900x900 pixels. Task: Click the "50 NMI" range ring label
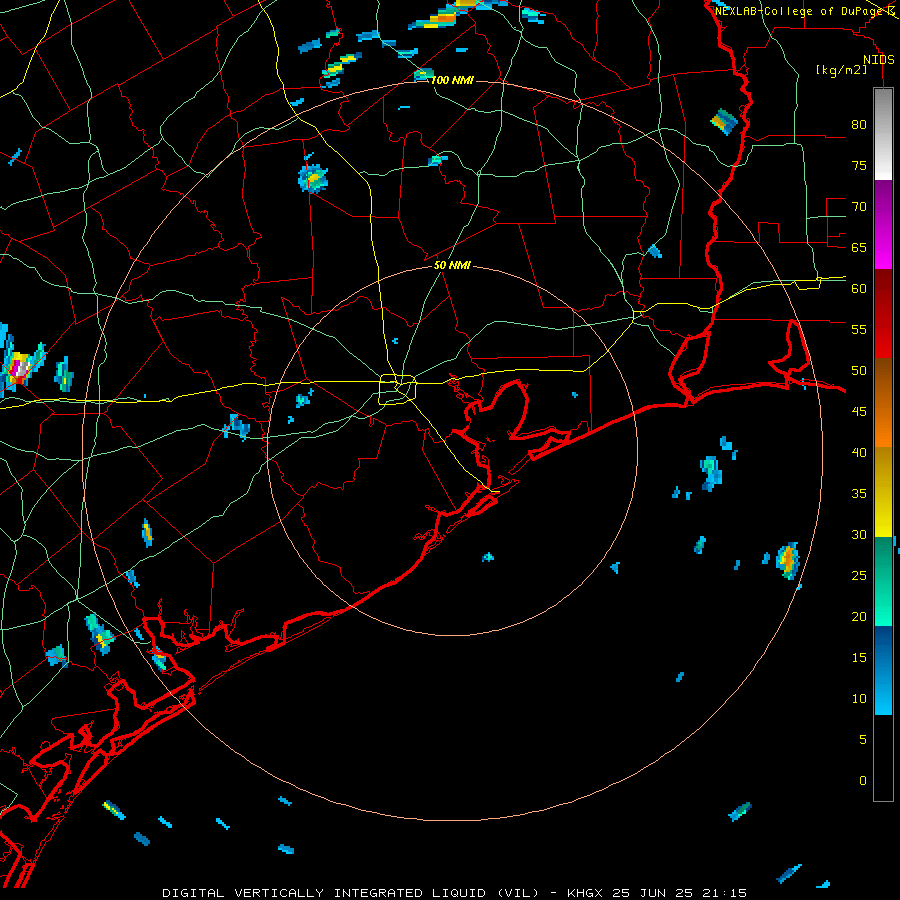(x=452, y=265)
